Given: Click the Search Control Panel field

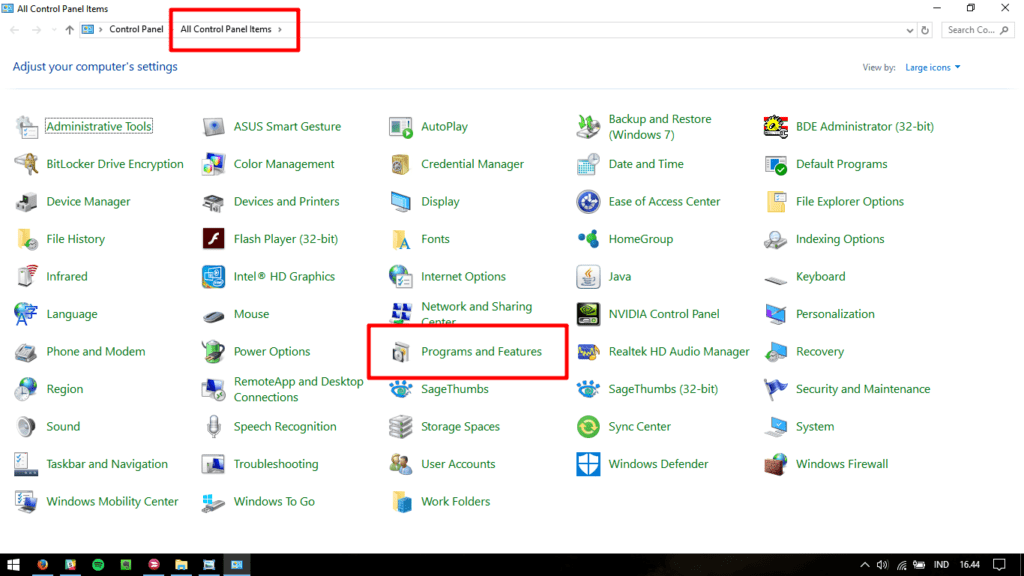Looking at the screenshot, I should (x=978, y=30).
